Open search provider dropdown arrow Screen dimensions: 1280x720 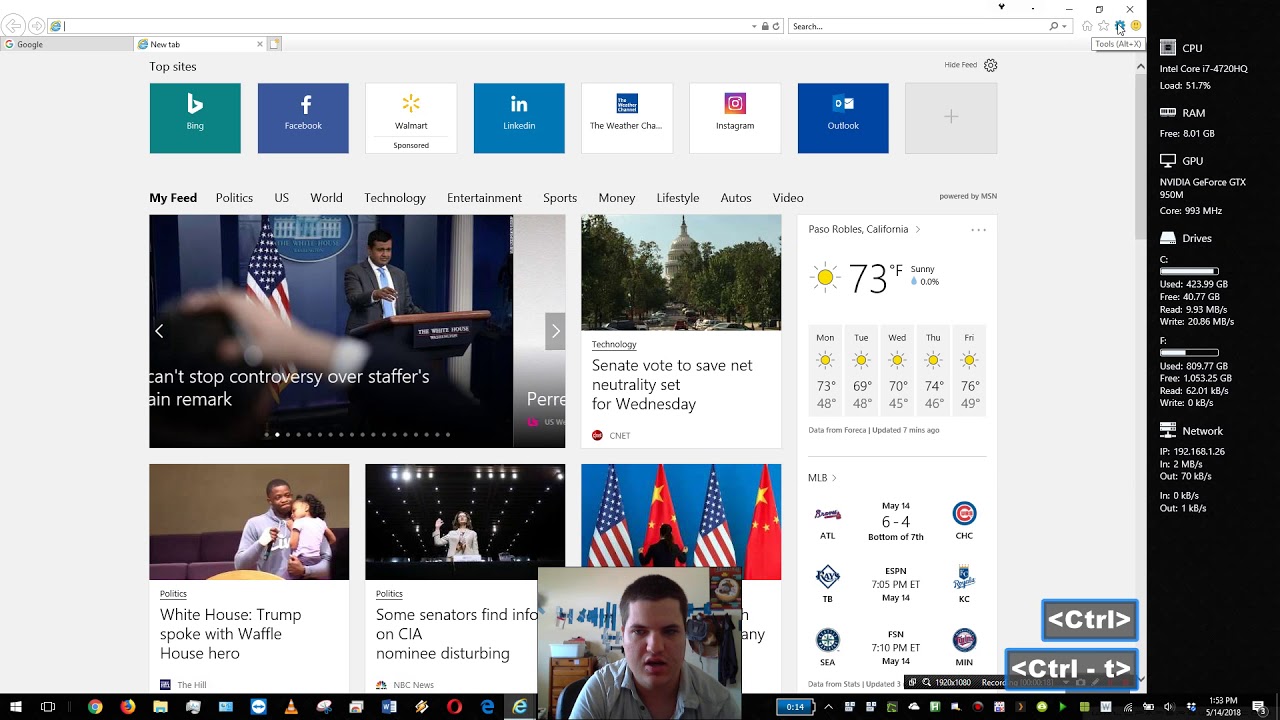pyautogui.click(x=1064, y=26)
